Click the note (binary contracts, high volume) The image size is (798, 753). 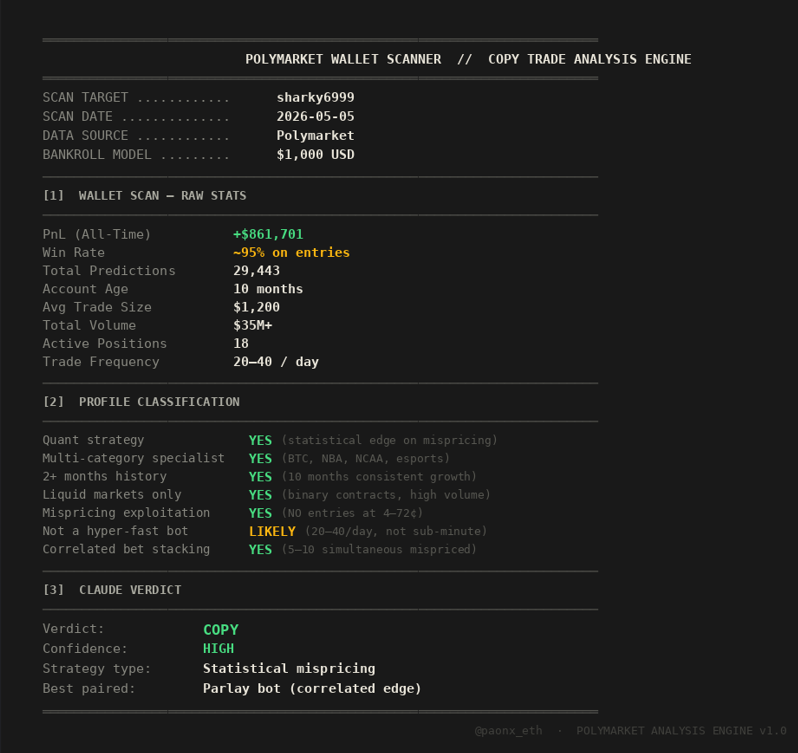tap(386, 495)
